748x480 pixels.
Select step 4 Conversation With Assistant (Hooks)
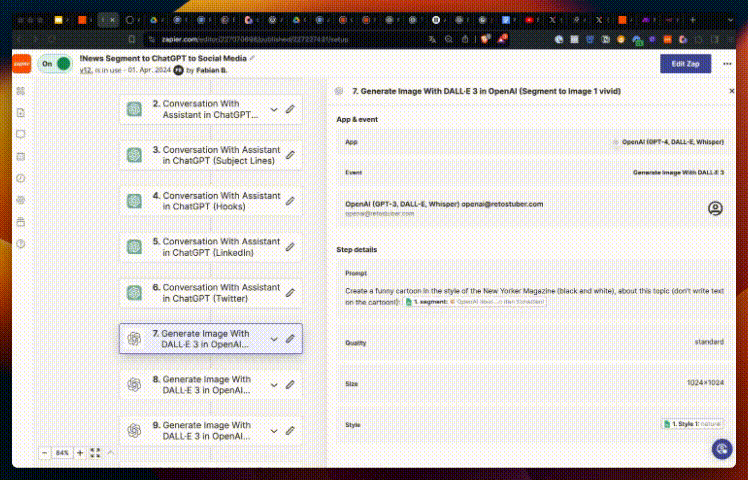tap(211, 201)
